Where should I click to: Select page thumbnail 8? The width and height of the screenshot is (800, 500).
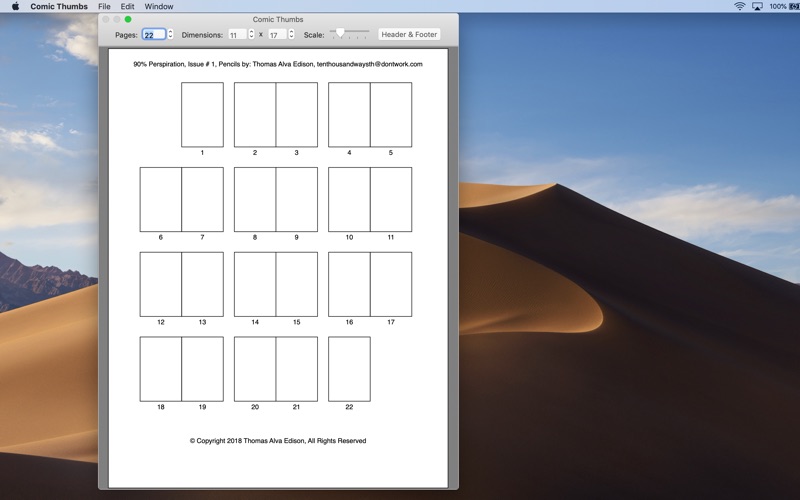pos(255,199)
